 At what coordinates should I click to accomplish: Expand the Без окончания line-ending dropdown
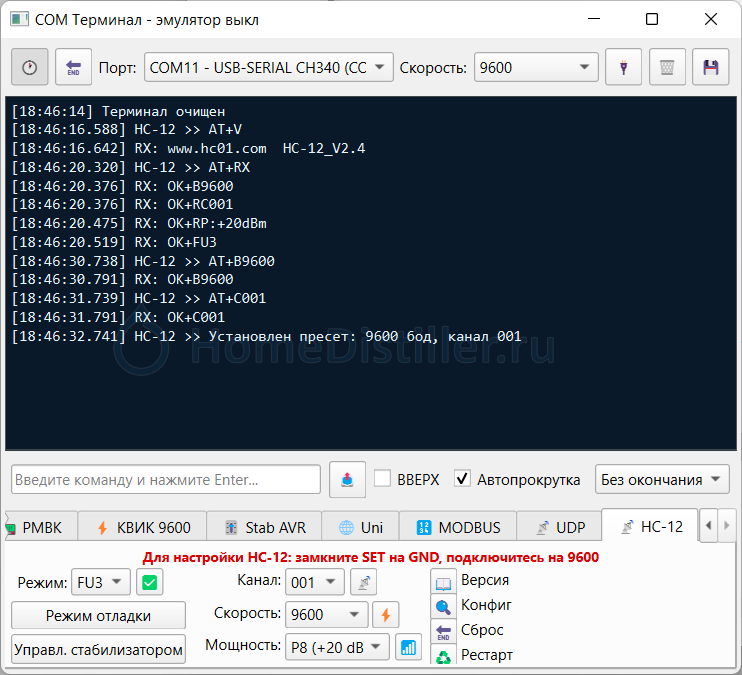pos(662,480)
